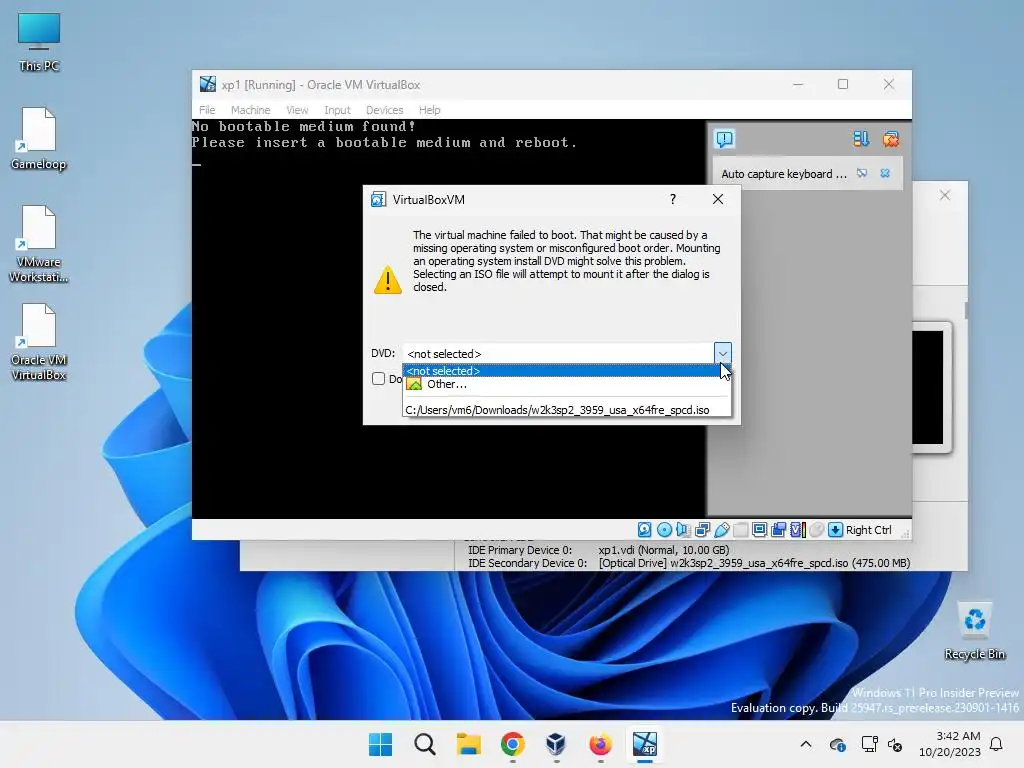Click the hard disk activity status bar icon
Image resolution: width=1024 pixels, height=768 pixels.
pos(645,530)
